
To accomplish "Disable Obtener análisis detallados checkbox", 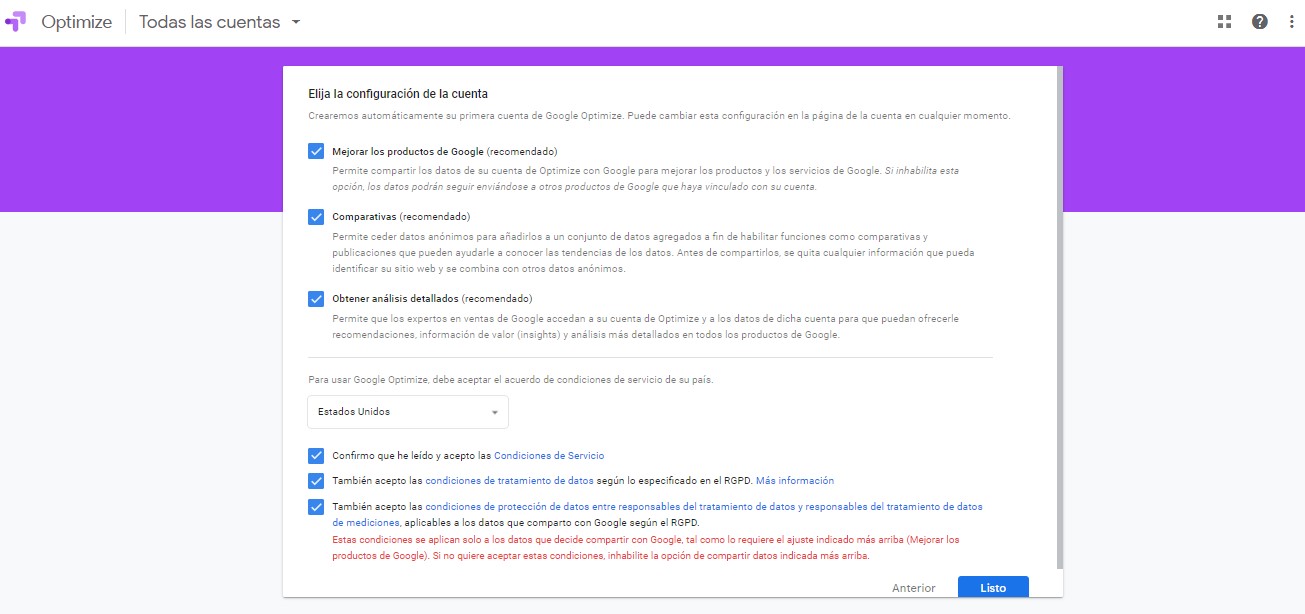I will pos(317,299).
